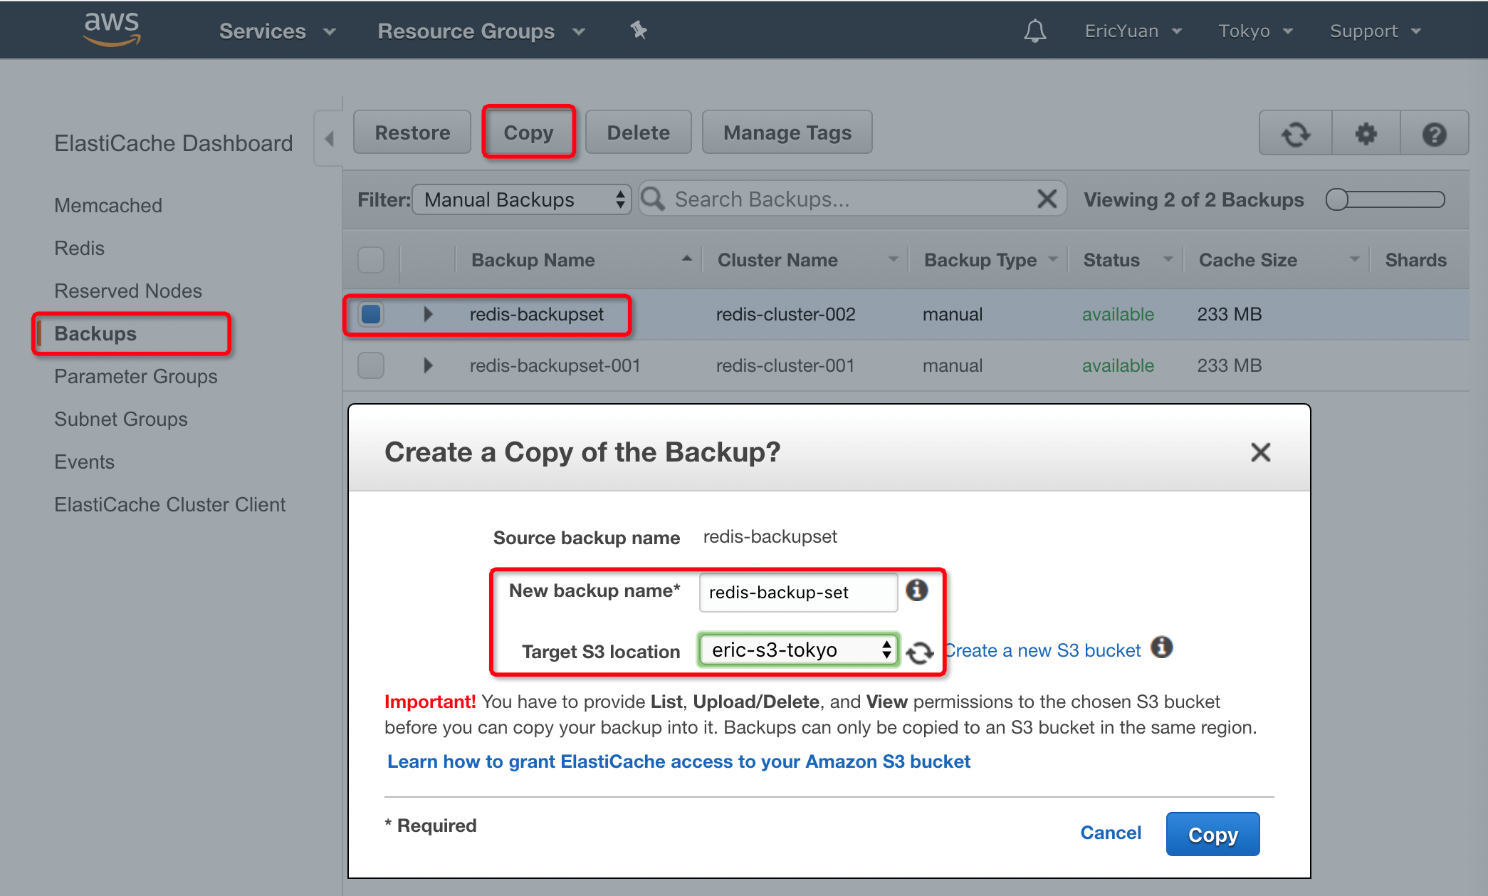1488x896 pixels.
Task: Open the Services menu
Action: [x=277, y=31]
